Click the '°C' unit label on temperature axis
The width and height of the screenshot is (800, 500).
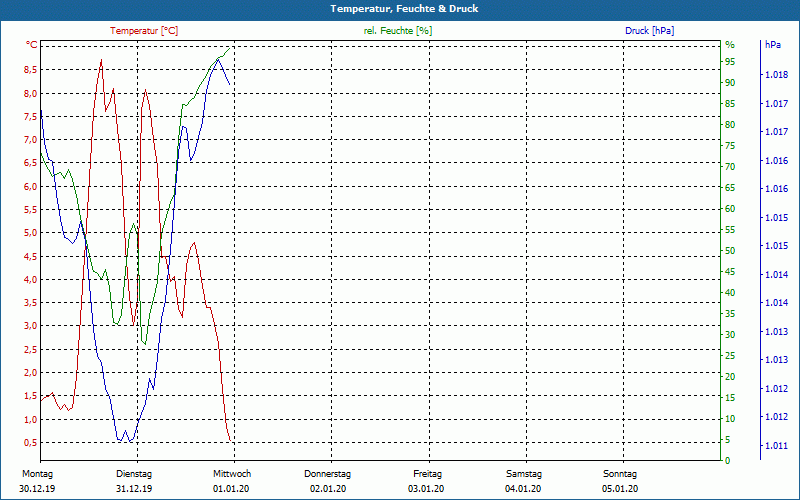click(x=32, y=45)
